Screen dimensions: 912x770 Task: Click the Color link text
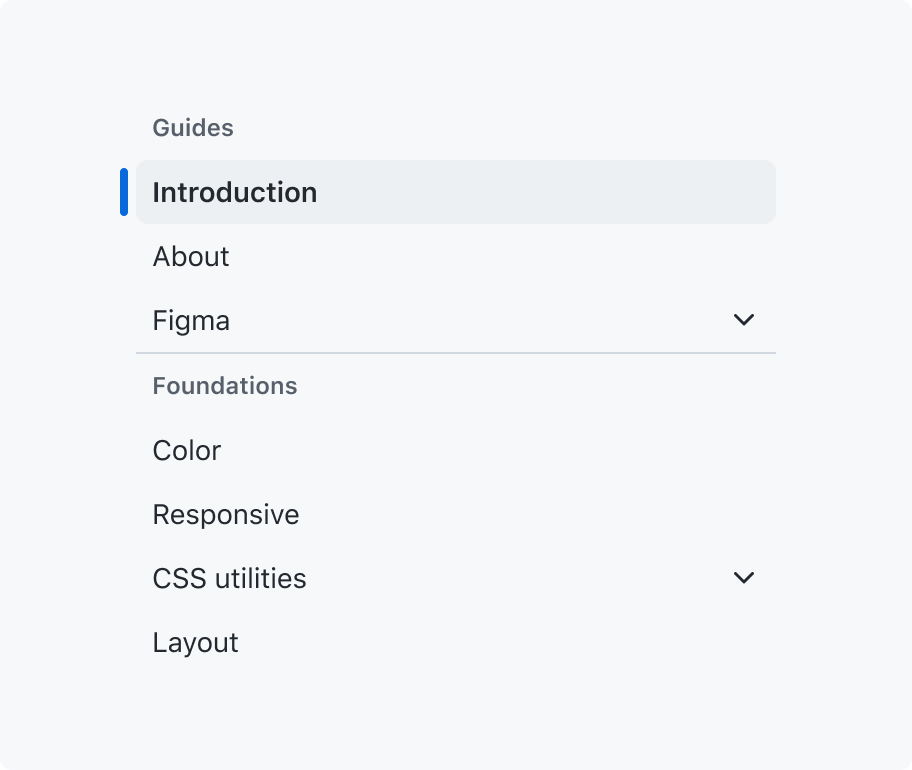187,450
